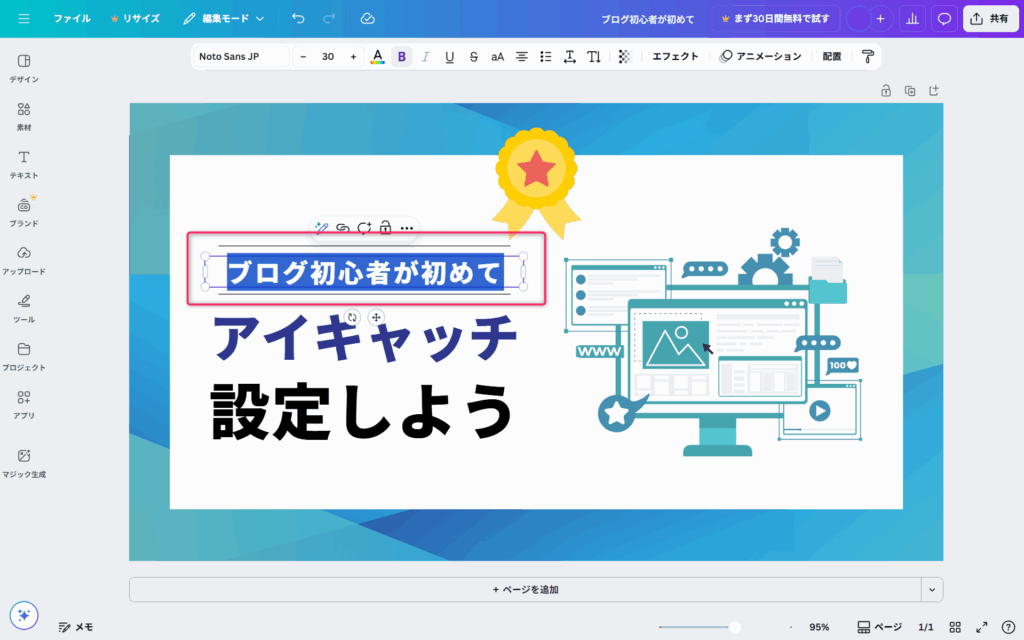Toggle underline on the selected text
The width and height of the screenshot is (1024, 640).
click(450, 57)
